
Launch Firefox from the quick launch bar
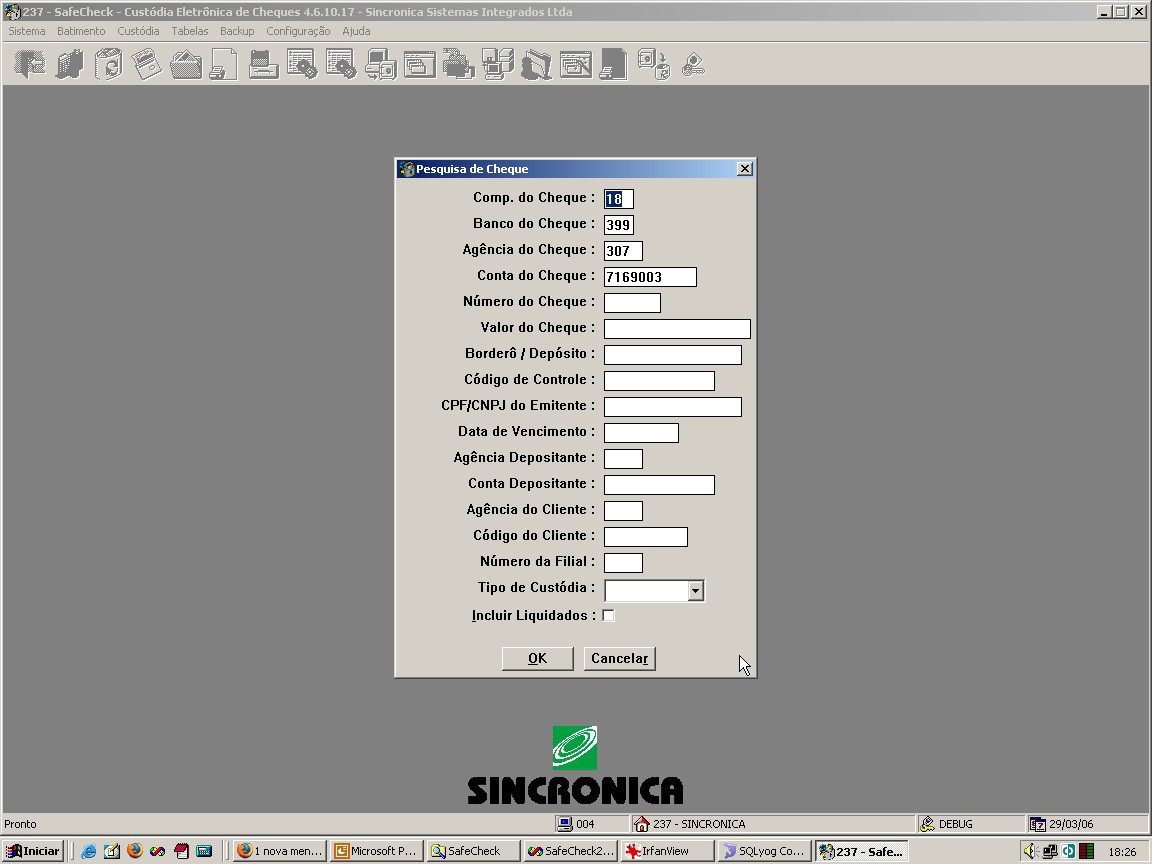click(134, 851)
